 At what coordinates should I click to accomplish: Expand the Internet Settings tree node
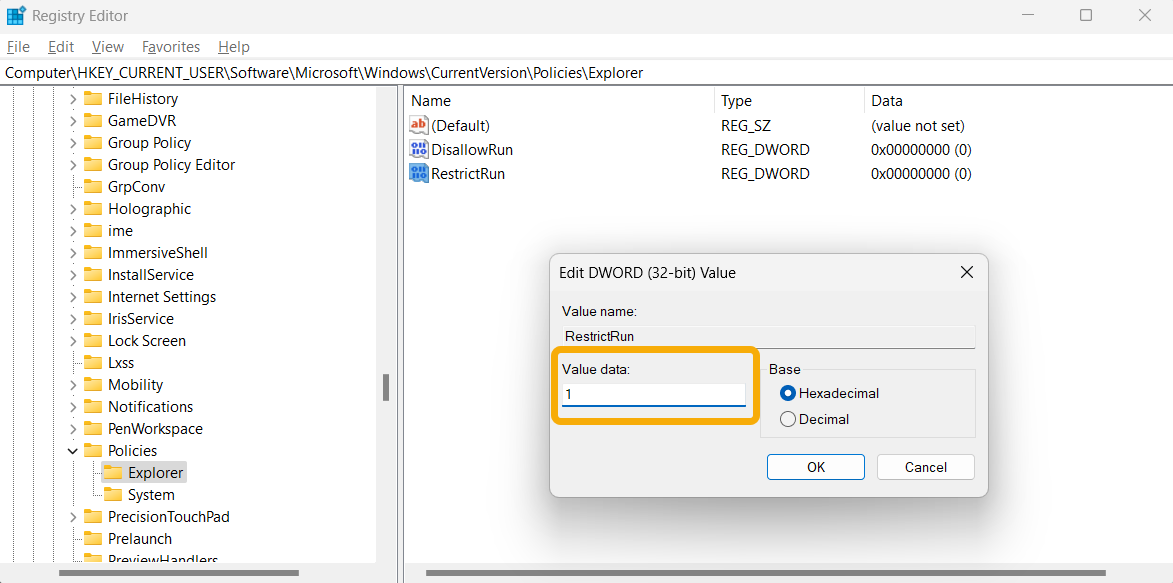point(71,296)
